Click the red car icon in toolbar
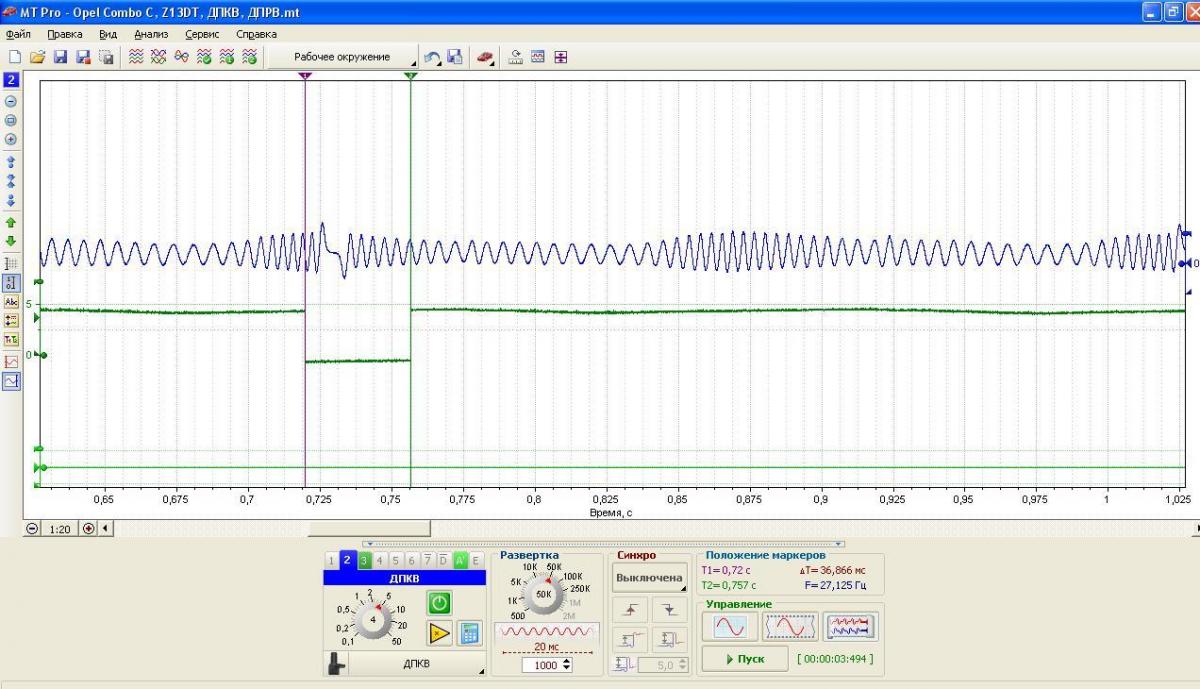 point(484,57)
